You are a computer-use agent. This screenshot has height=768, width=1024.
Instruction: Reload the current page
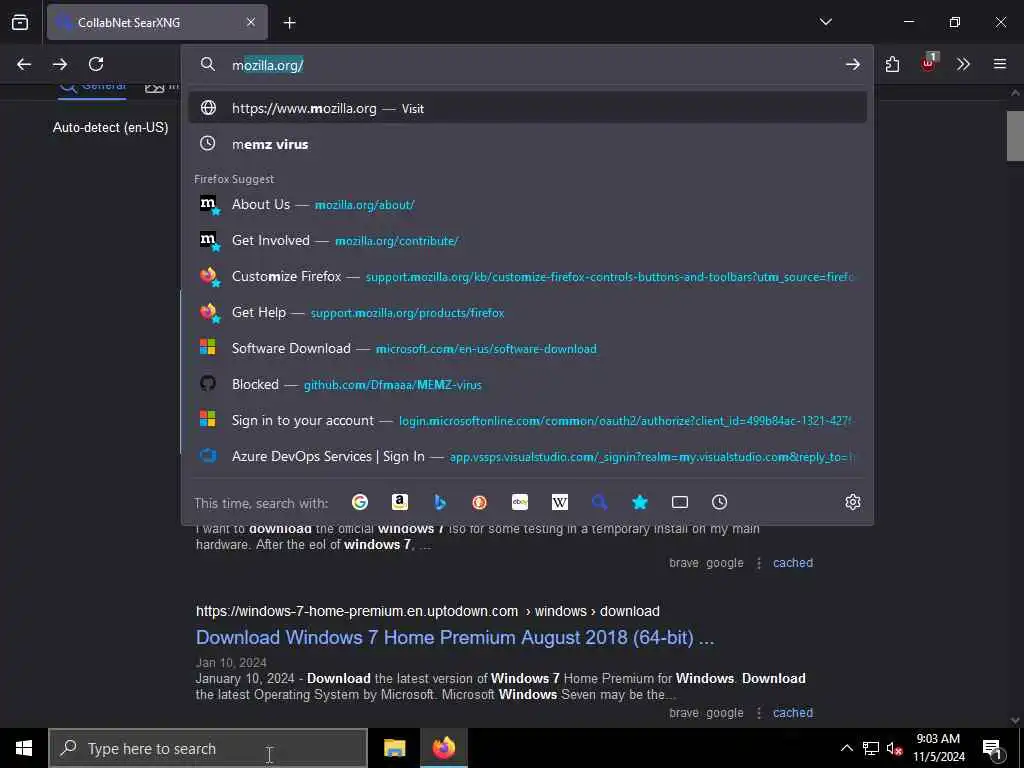coord(96,64)
